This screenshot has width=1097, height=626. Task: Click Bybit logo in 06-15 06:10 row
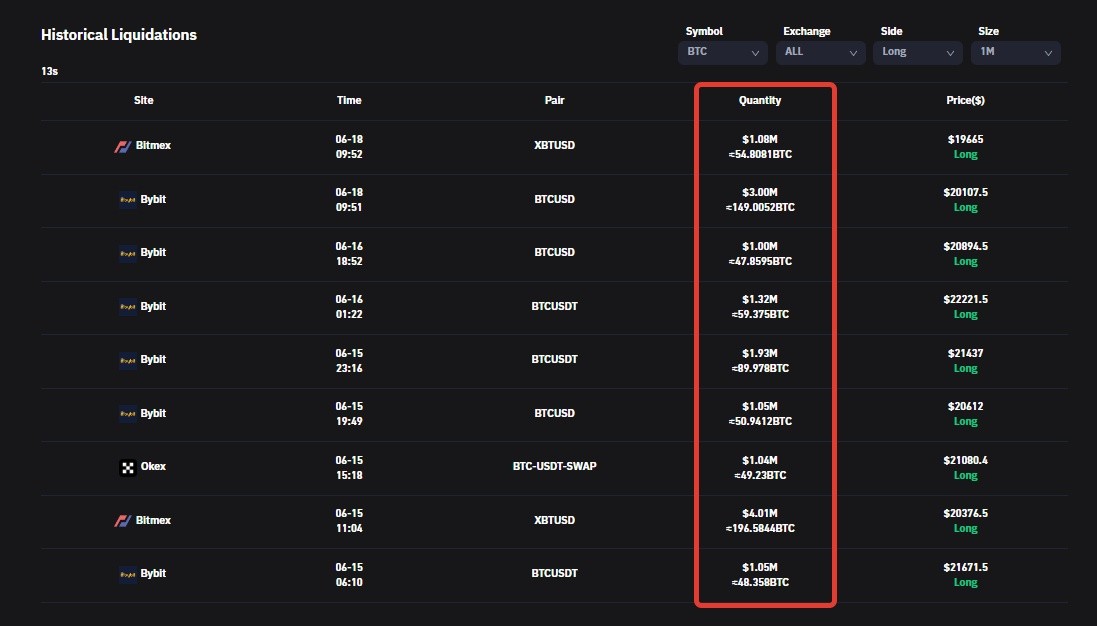click(127, 574)
